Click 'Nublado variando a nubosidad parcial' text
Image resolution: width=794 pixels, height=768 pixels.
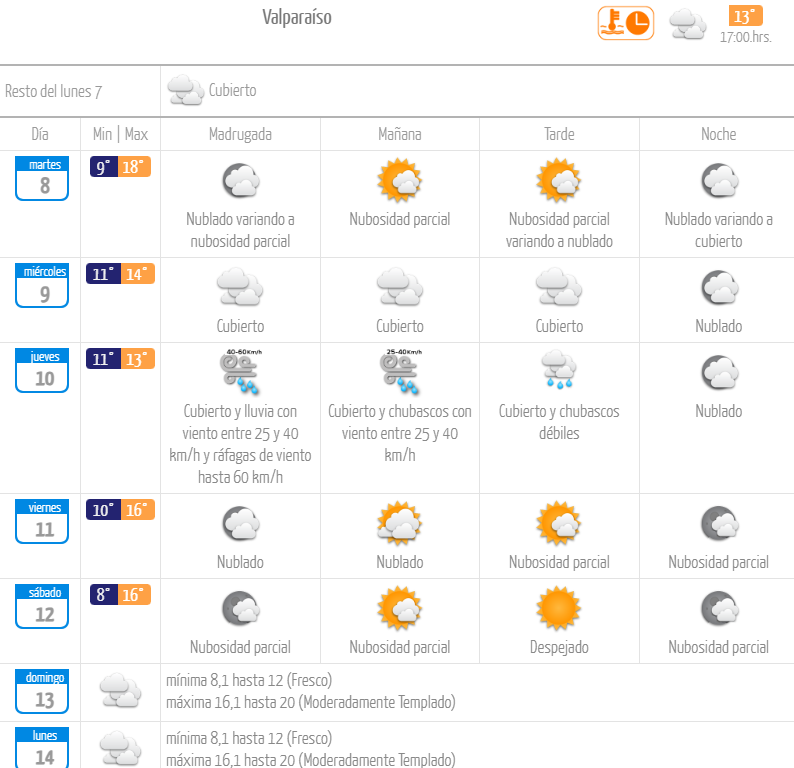pyautogui.click(x=241, y=230)
